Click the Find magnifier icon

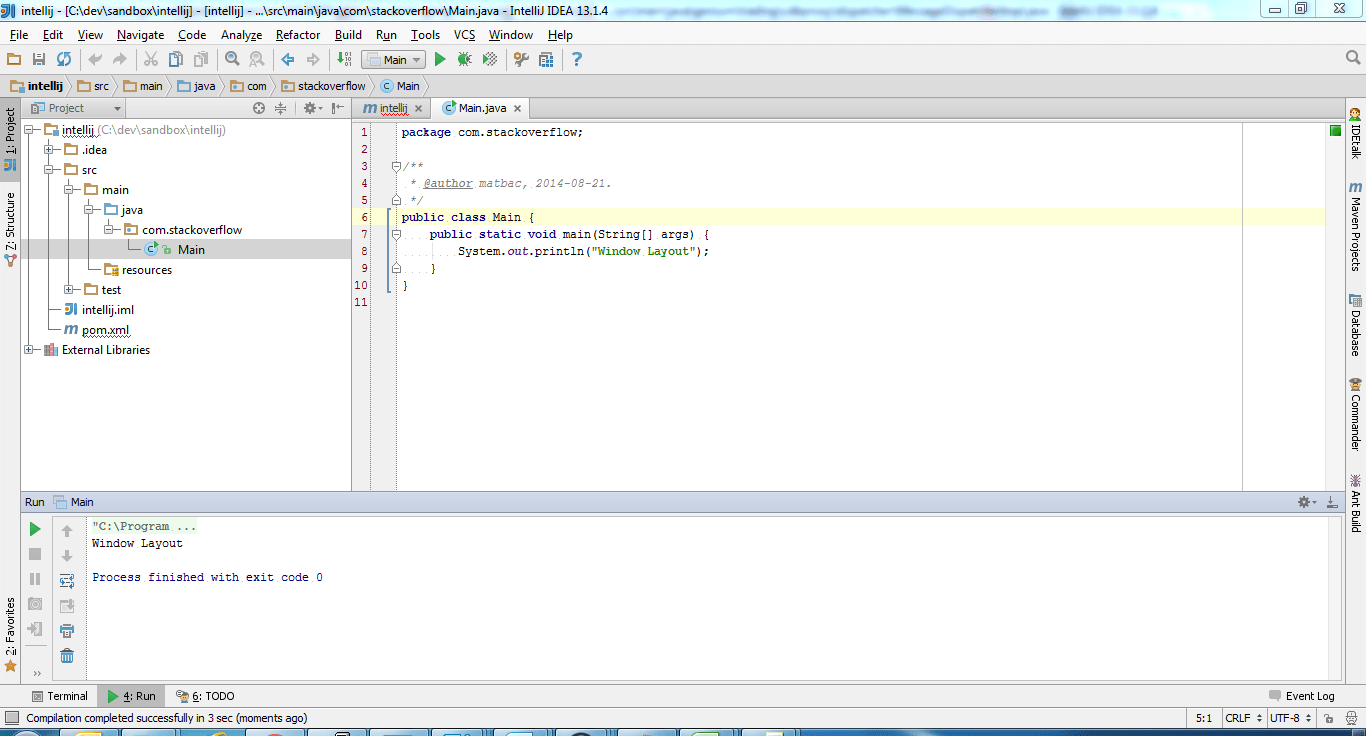[x=232, y=60]
